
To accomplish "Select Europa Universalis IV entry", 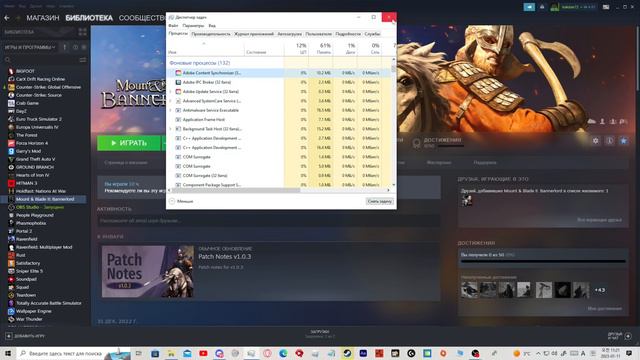I will [37, 127].
